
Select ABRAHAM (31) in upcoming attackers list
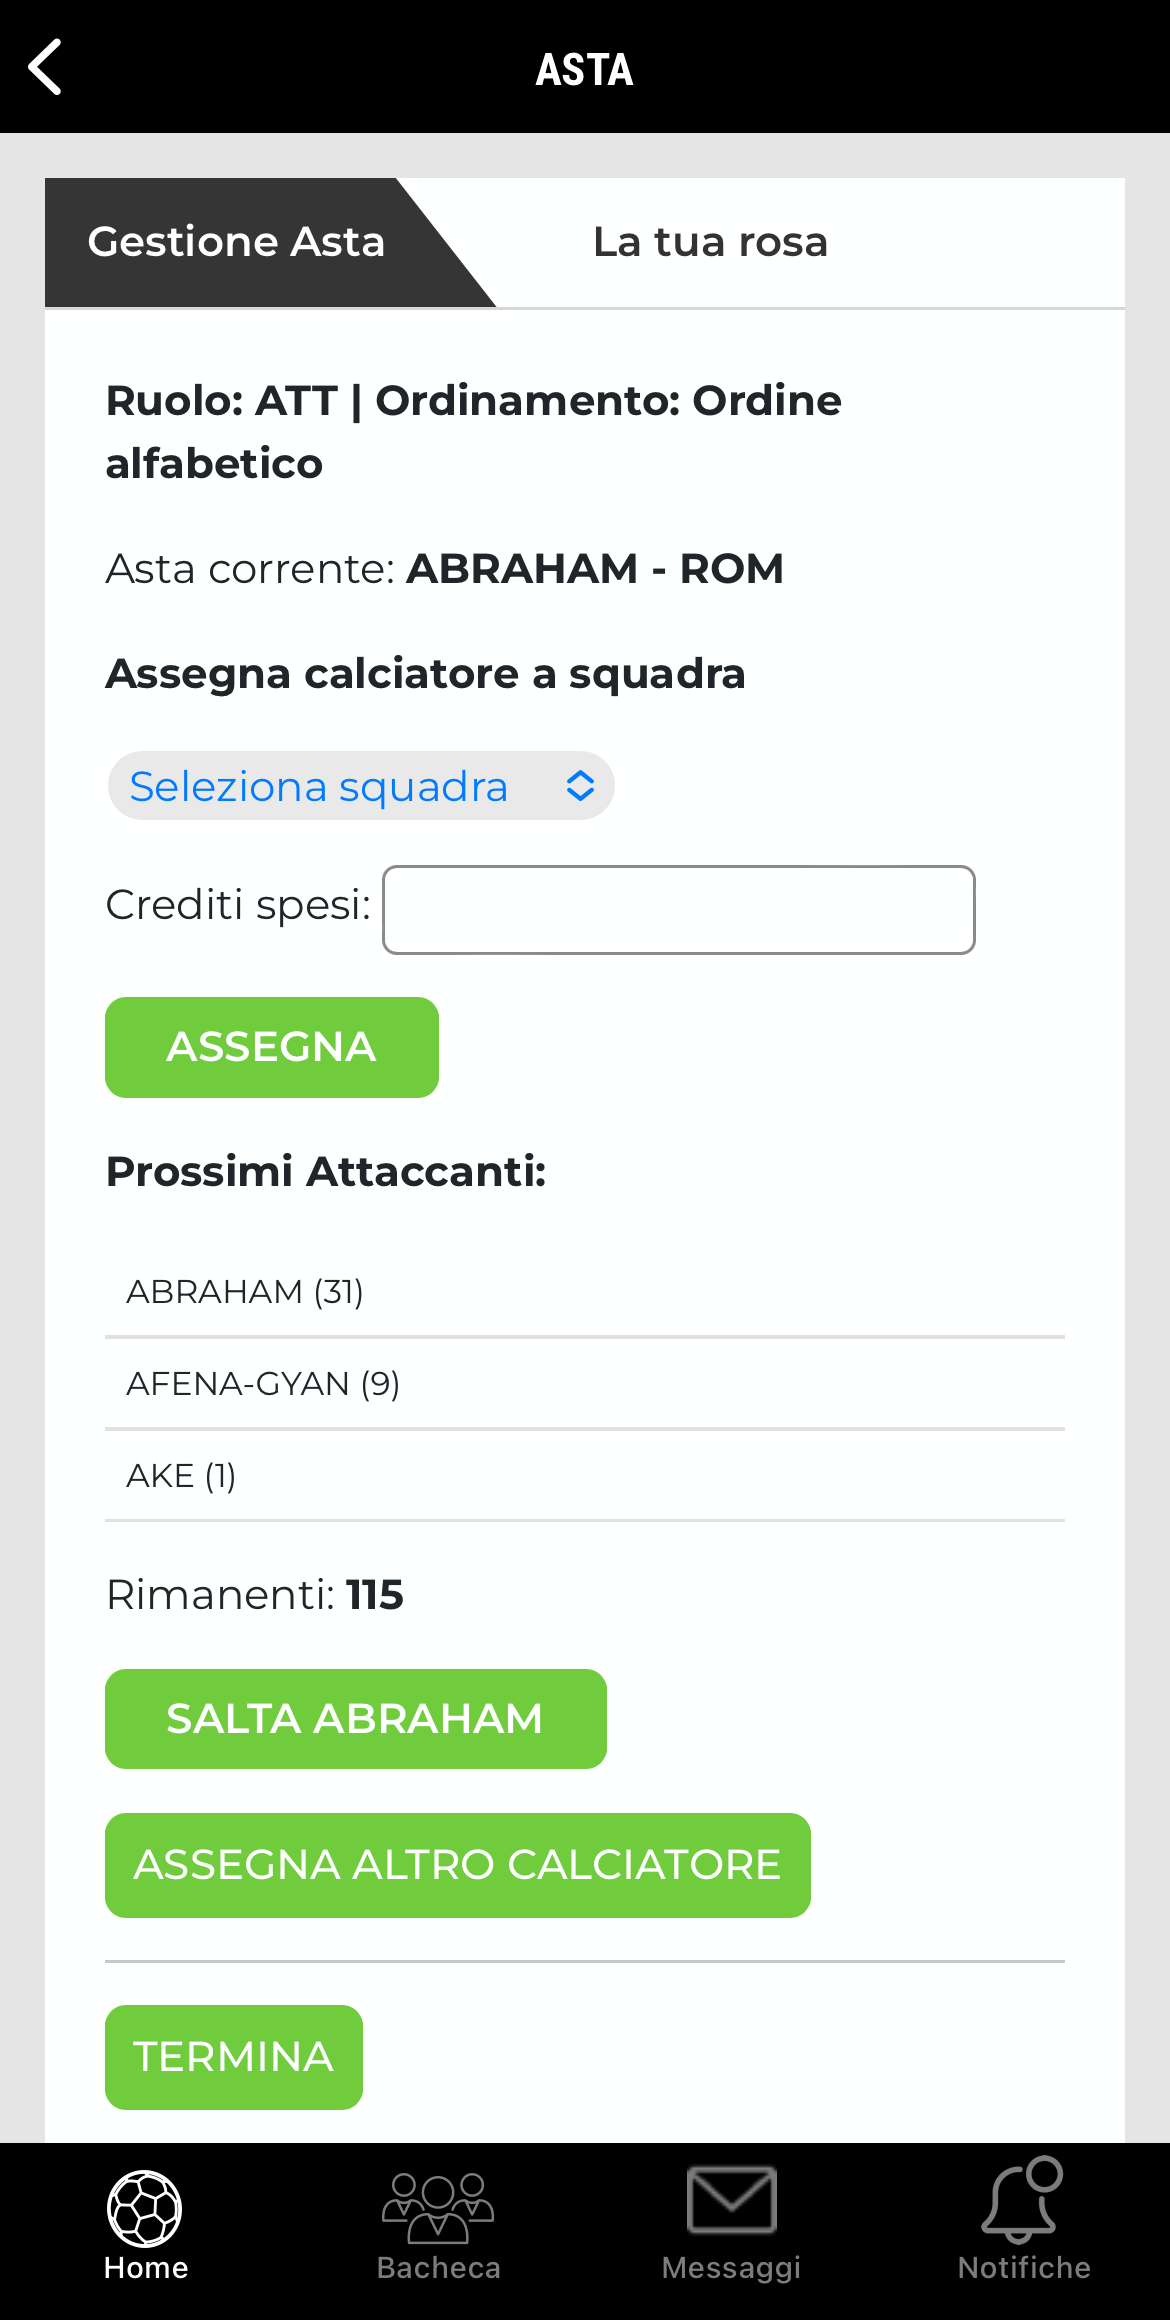245,1292
